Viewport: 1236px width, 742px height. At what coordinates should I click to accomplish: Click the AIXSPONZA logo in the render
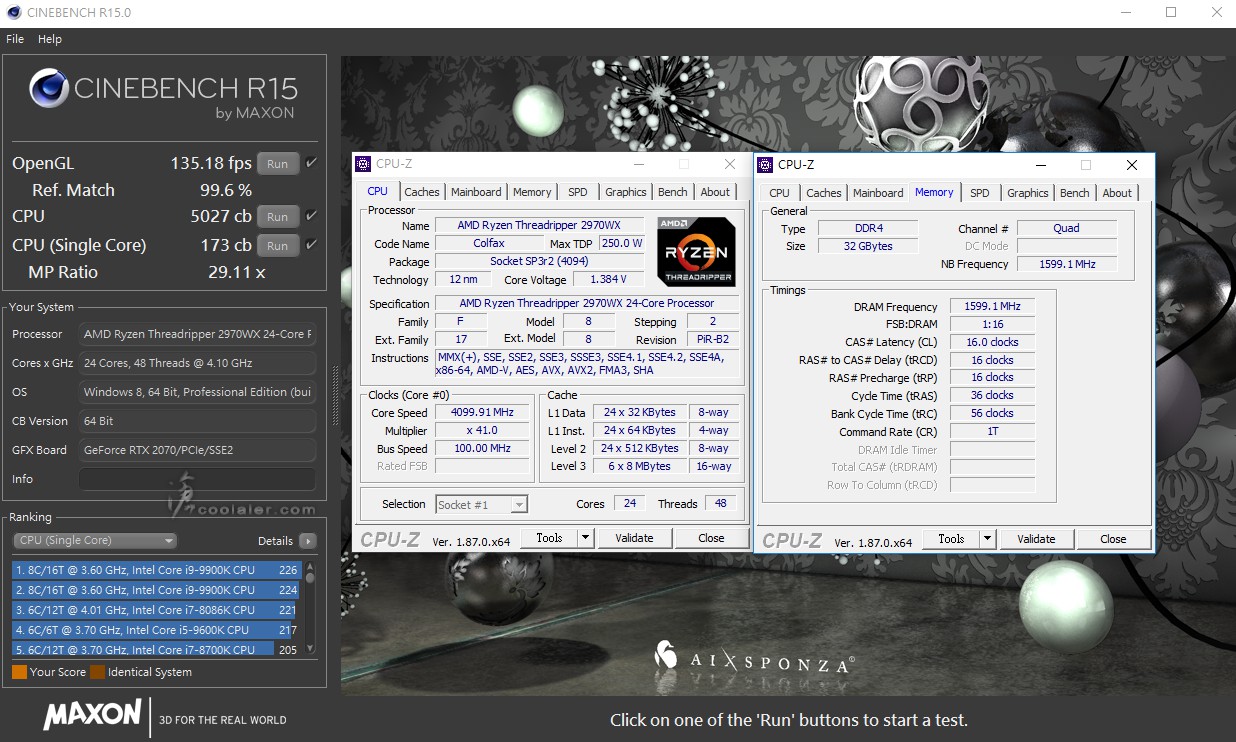click(755, 660)
